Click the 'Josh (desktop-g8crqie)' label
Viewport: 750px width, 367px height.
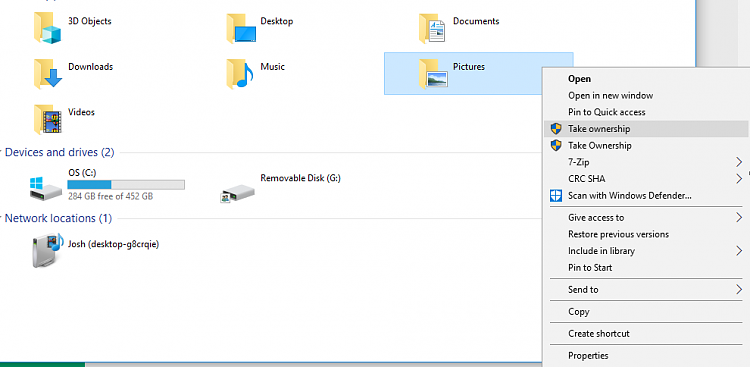(113, 244)
